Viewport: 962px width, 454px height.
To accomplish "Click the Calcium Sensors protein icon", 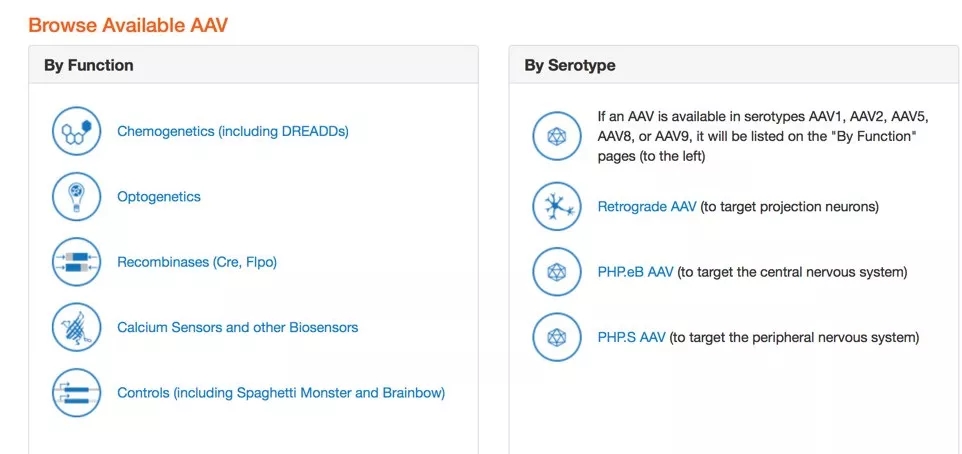I will (77, 327).
